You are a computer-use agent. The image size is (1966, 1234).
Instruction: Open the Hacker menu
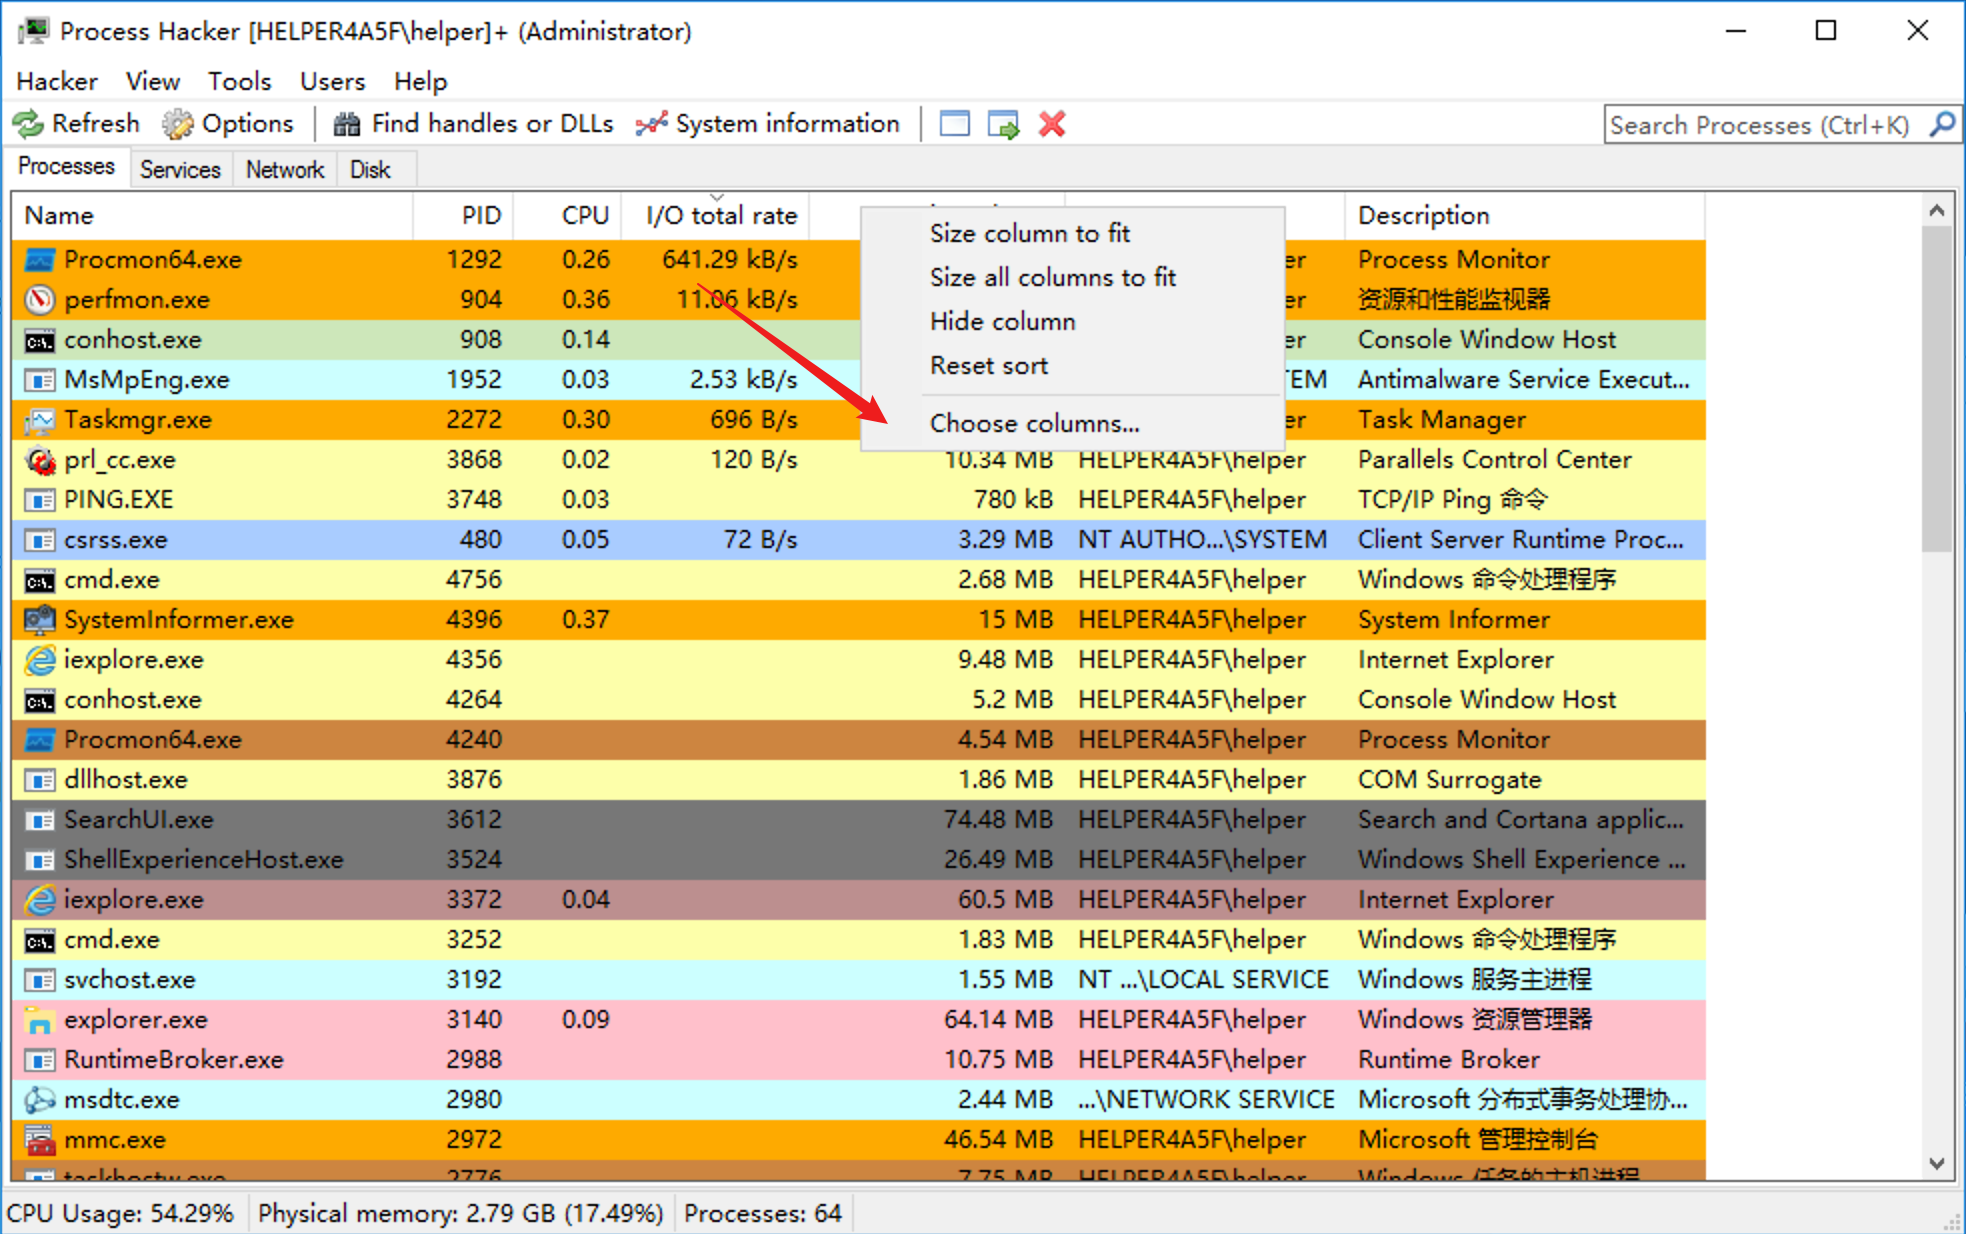pyautogui.click(x=57, y=81)
